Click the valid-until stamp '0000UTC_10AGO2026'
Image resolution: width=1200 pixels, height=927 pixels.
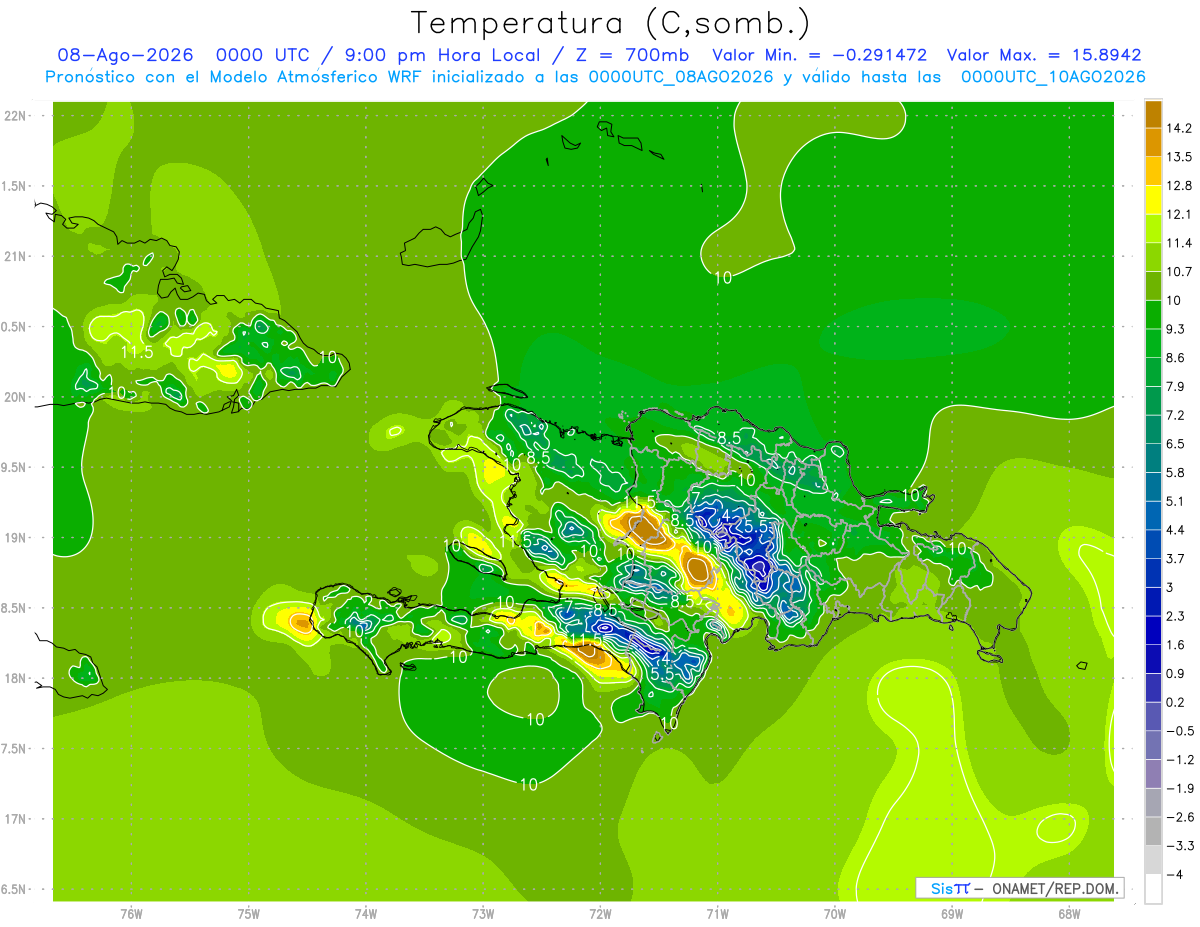(1052, 77)
